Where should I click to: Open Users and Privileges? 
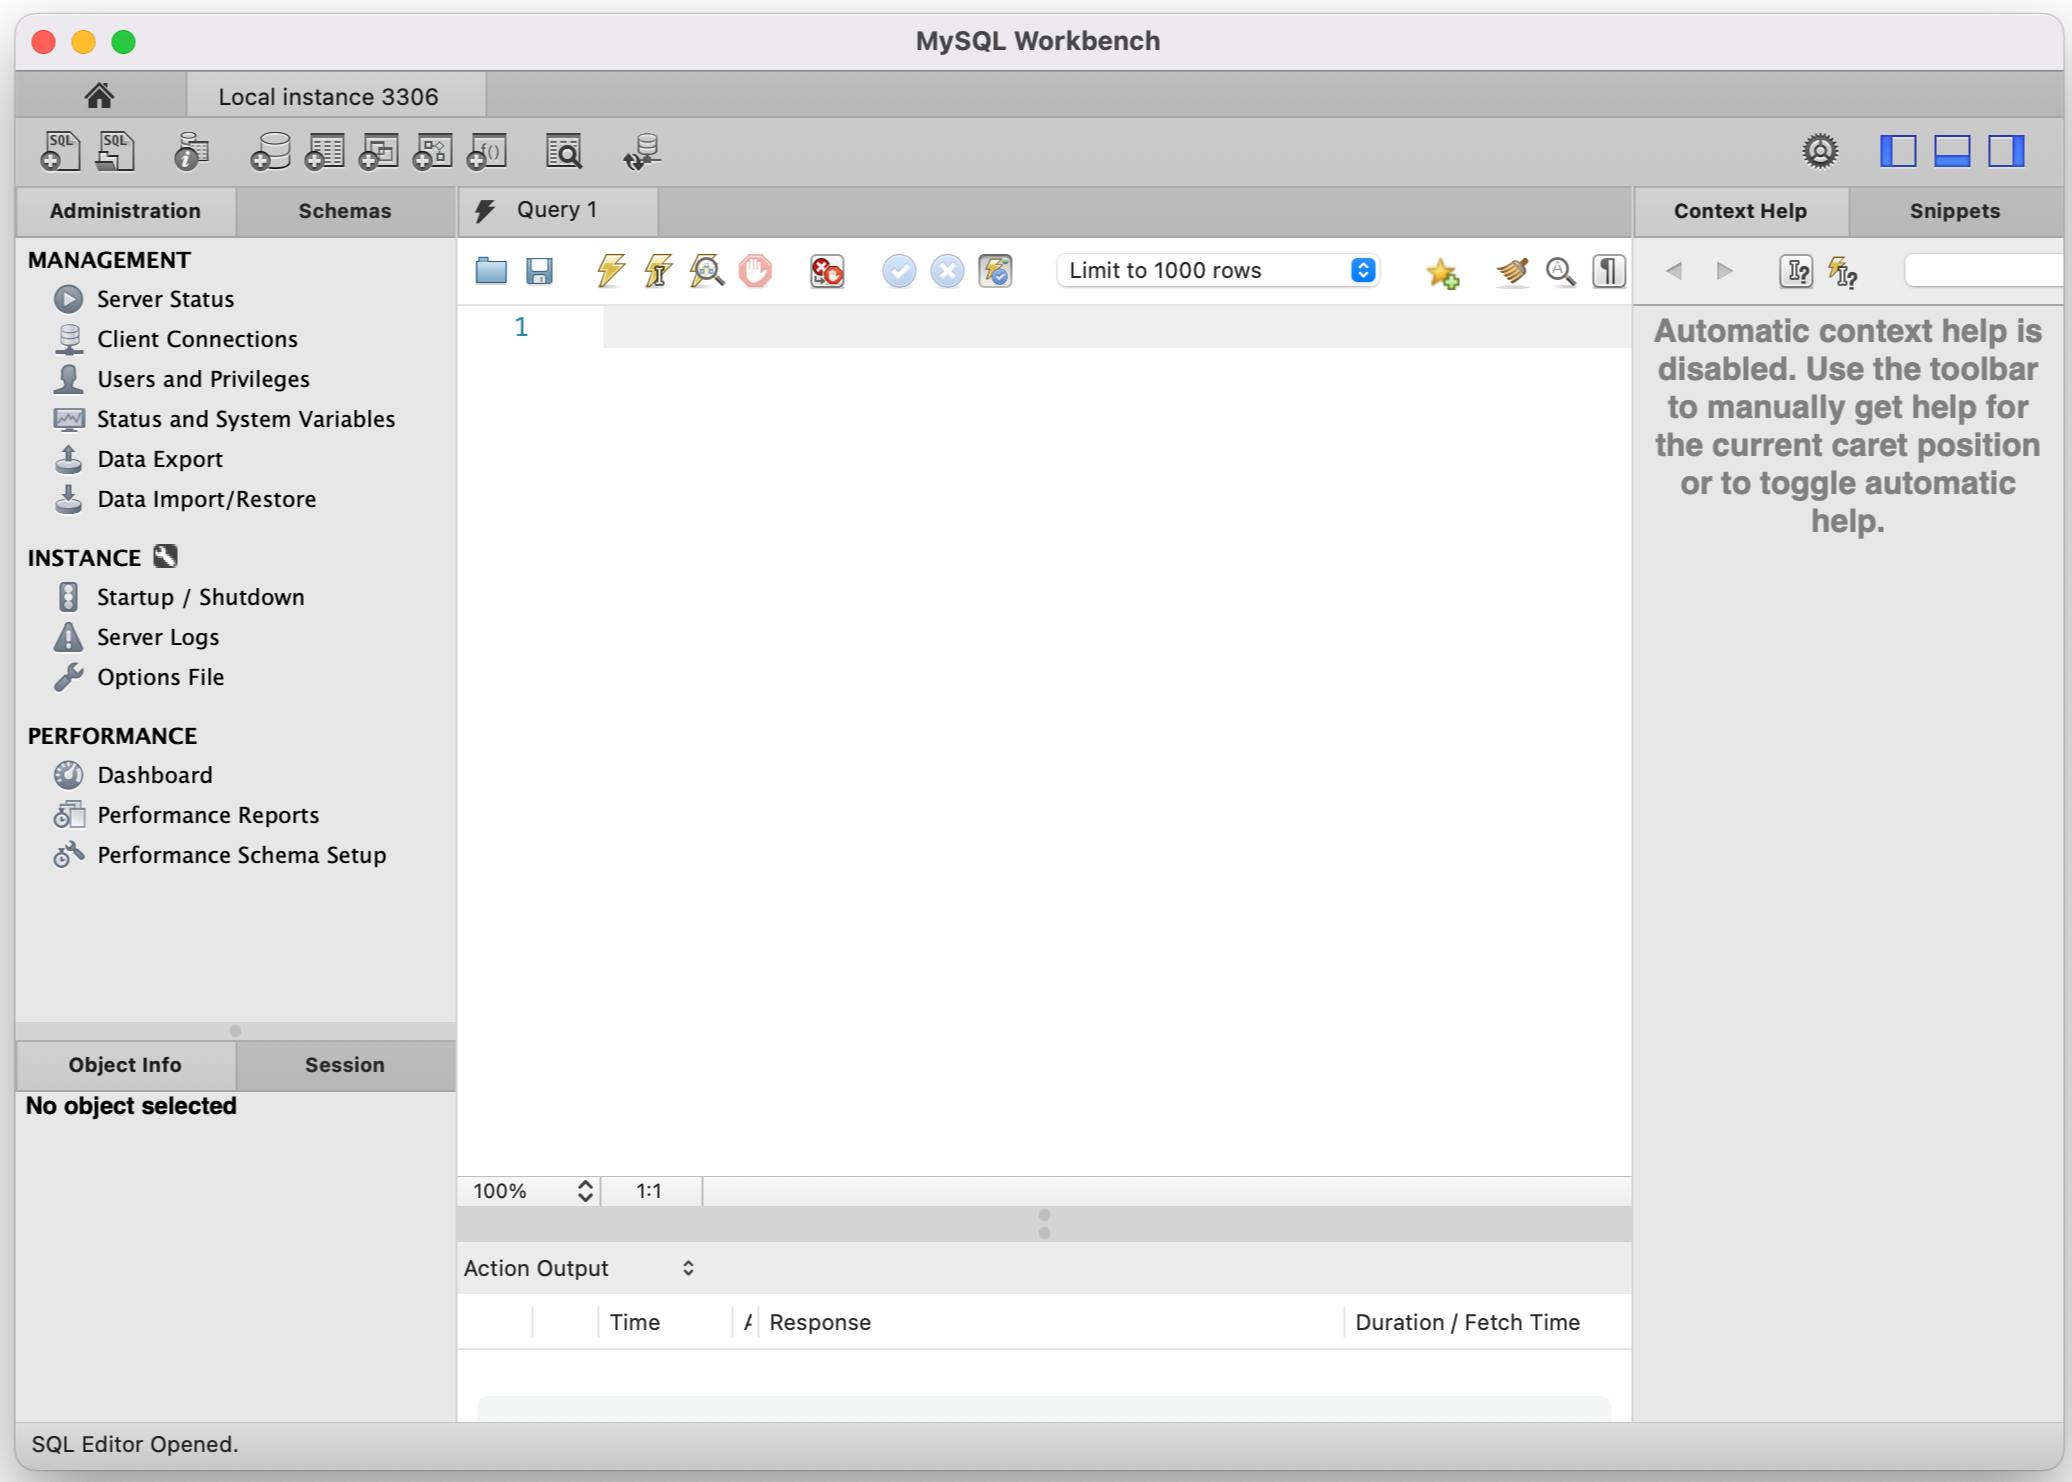click(x=203, y=379)
